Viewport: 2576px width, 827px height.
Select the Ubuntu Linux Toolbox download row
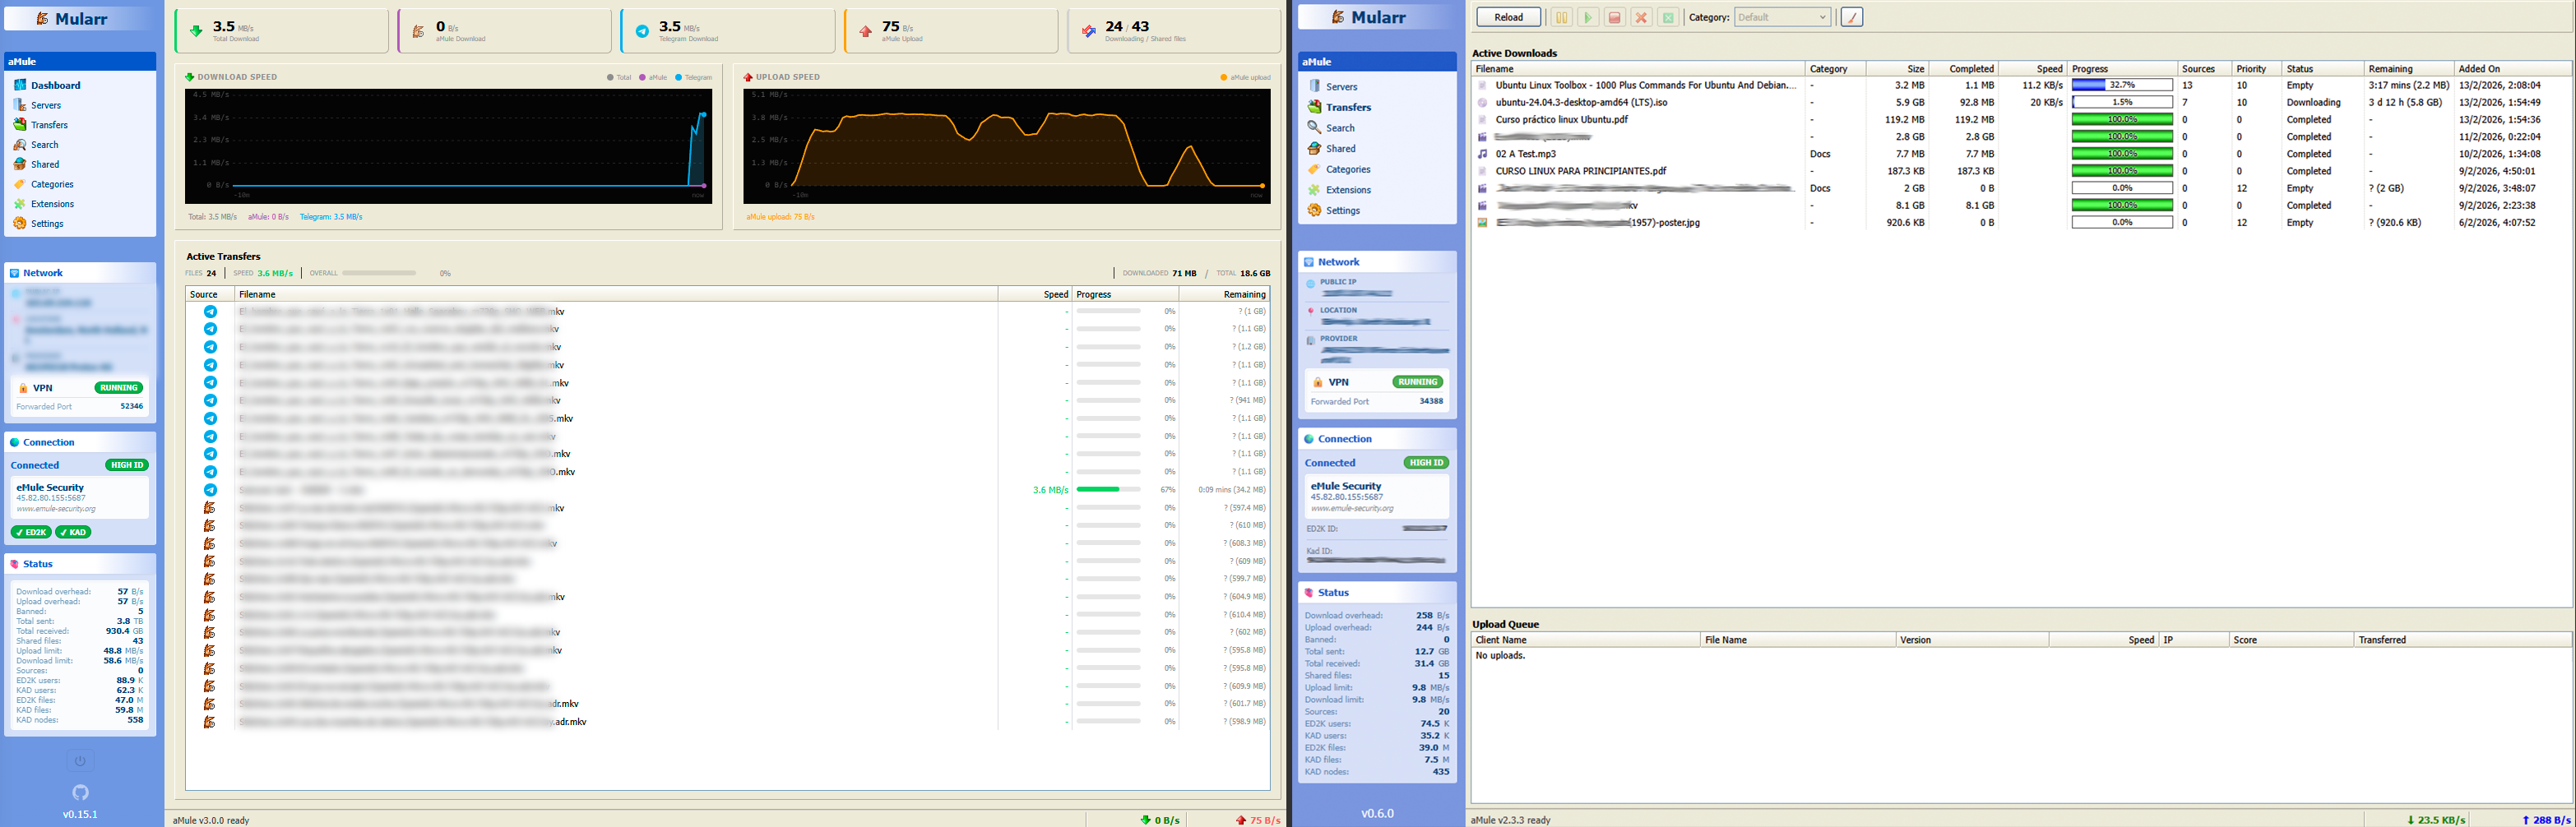tap(2022, 85)
